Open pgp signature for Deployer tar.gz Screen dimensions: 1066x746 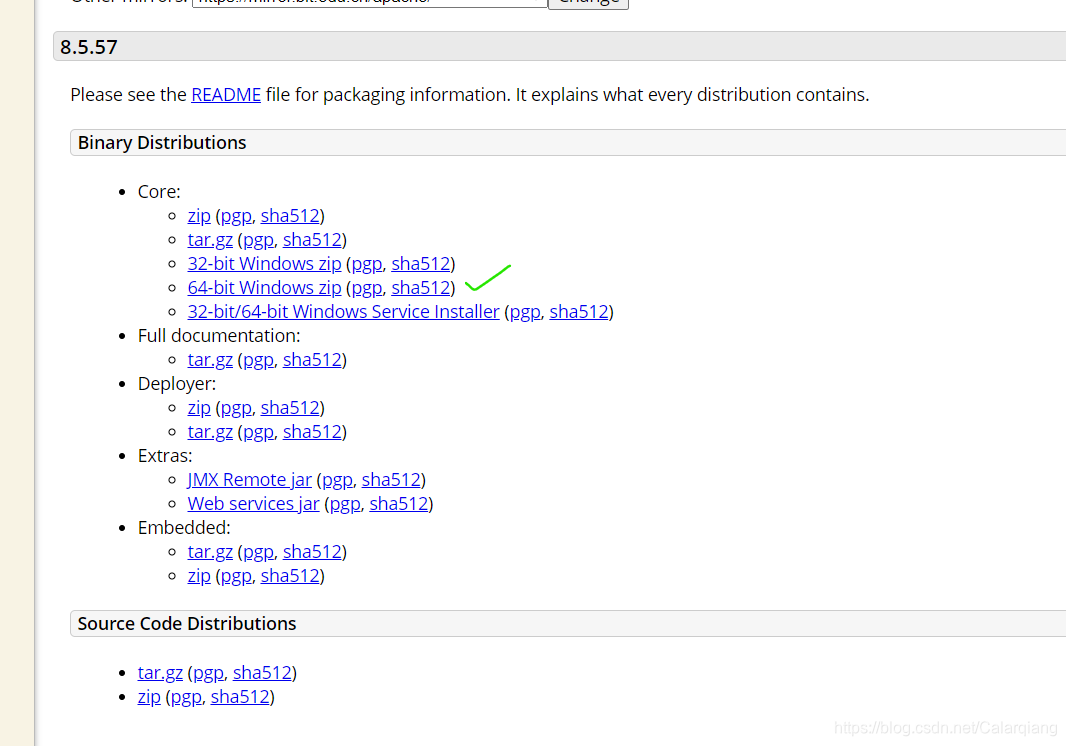coord(258,432)
